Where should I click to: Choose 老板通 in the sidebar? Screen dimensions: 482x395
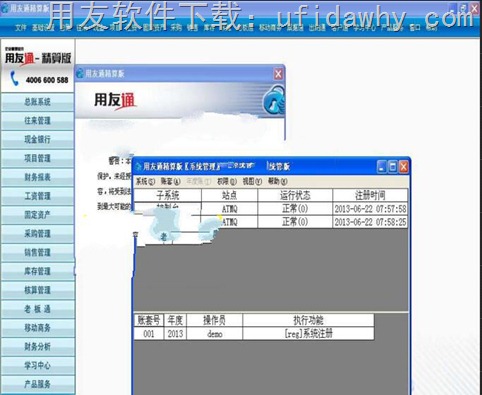click(37, 309)
